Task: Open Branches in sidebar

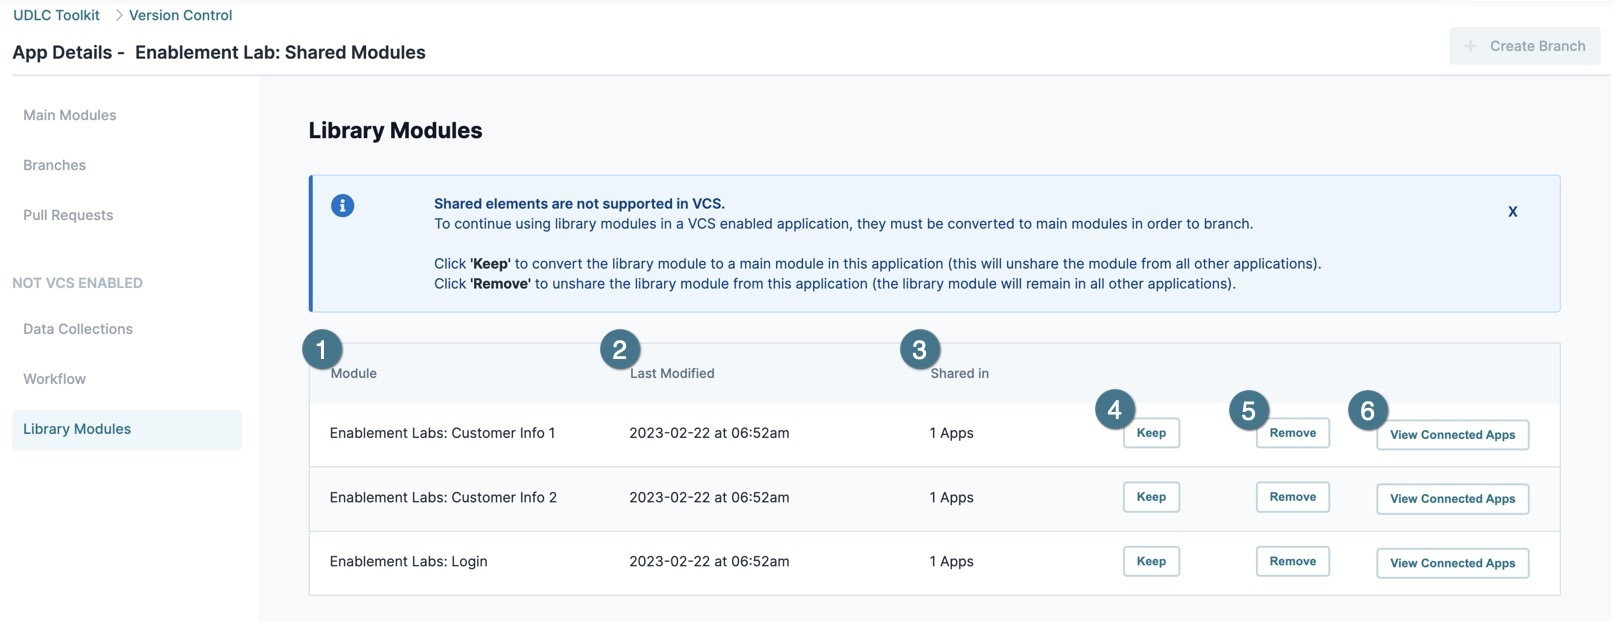Action: pos(54,165)
